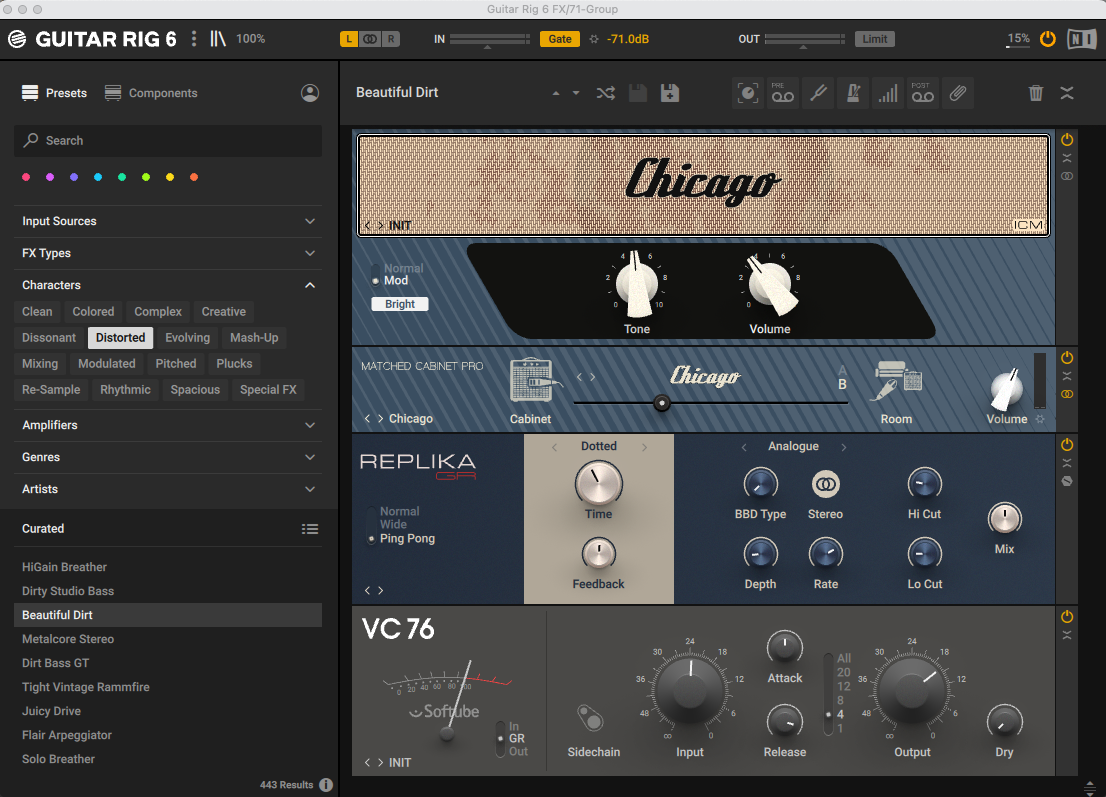Screen dimensions: 1106x797
Task: Expand the Amplifiers section
Action: [x=168, y=425]
